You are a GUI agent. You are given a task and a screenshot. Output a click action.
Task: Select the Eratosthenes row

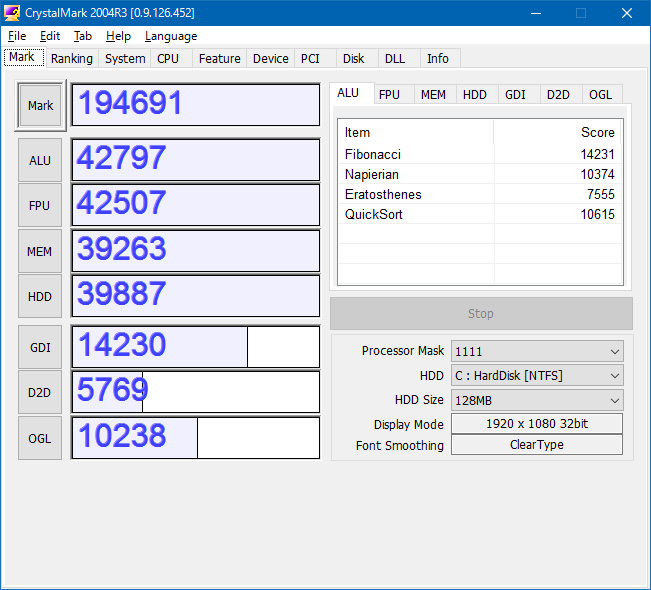(x=480, y=194)
